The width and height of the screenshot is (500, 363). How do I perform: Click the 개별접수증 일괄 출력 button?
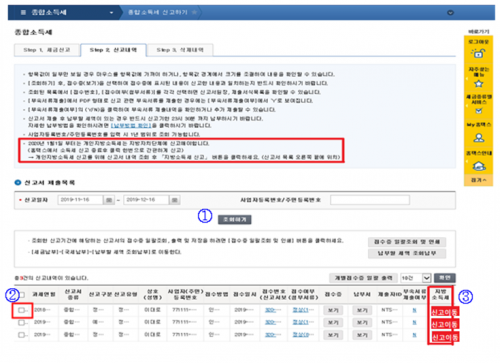363,278
